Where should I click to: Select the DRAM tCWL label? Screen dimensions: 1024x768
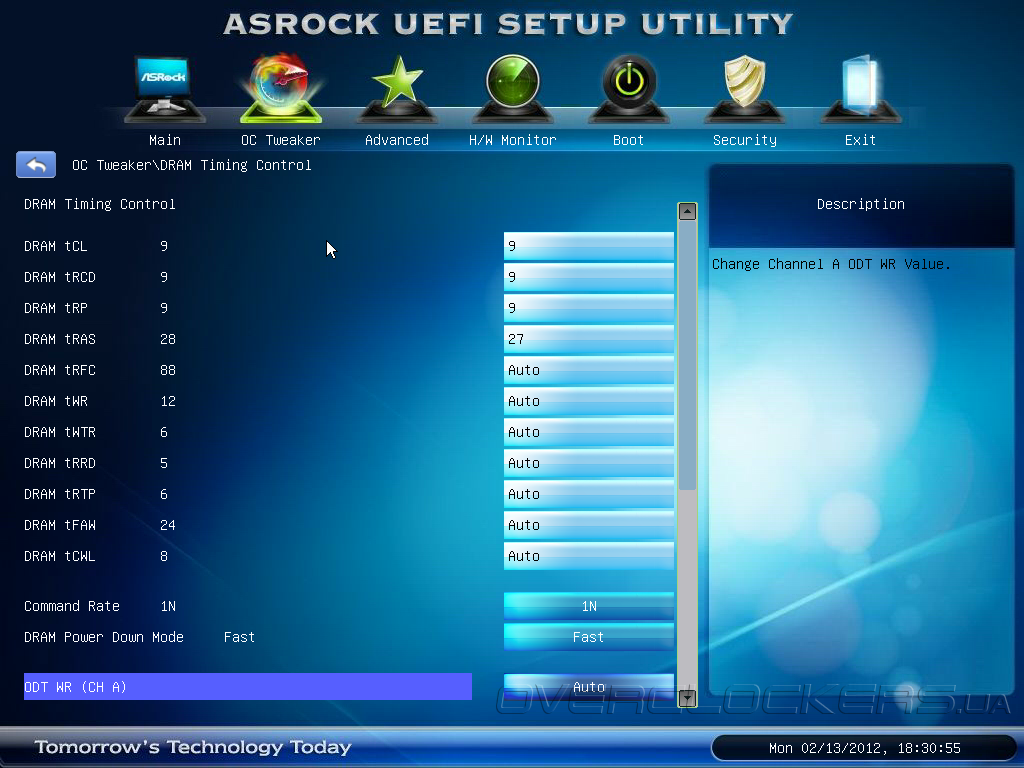59,556
